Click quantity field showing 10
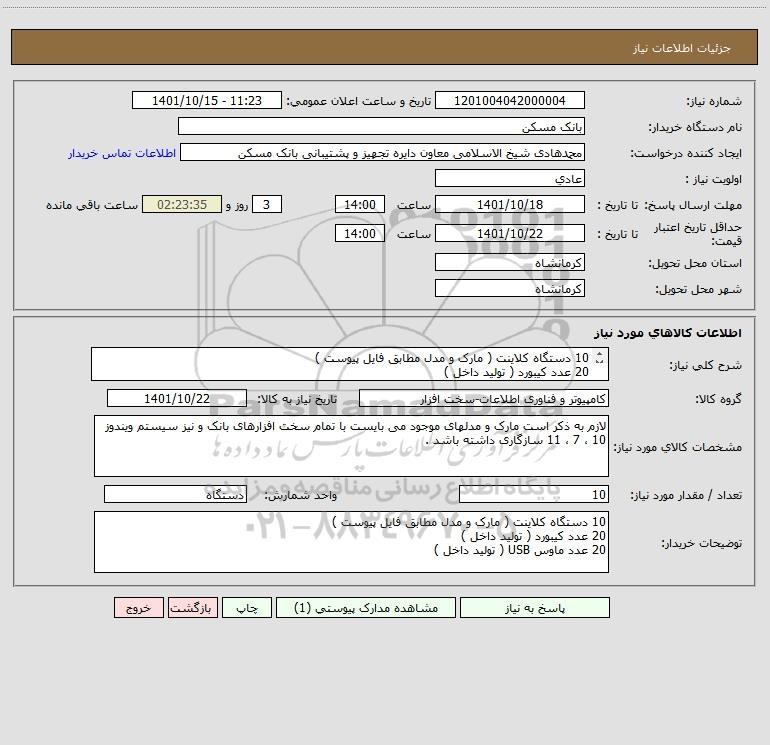Screen dimensions: 770x745 [x=534, y=495]
